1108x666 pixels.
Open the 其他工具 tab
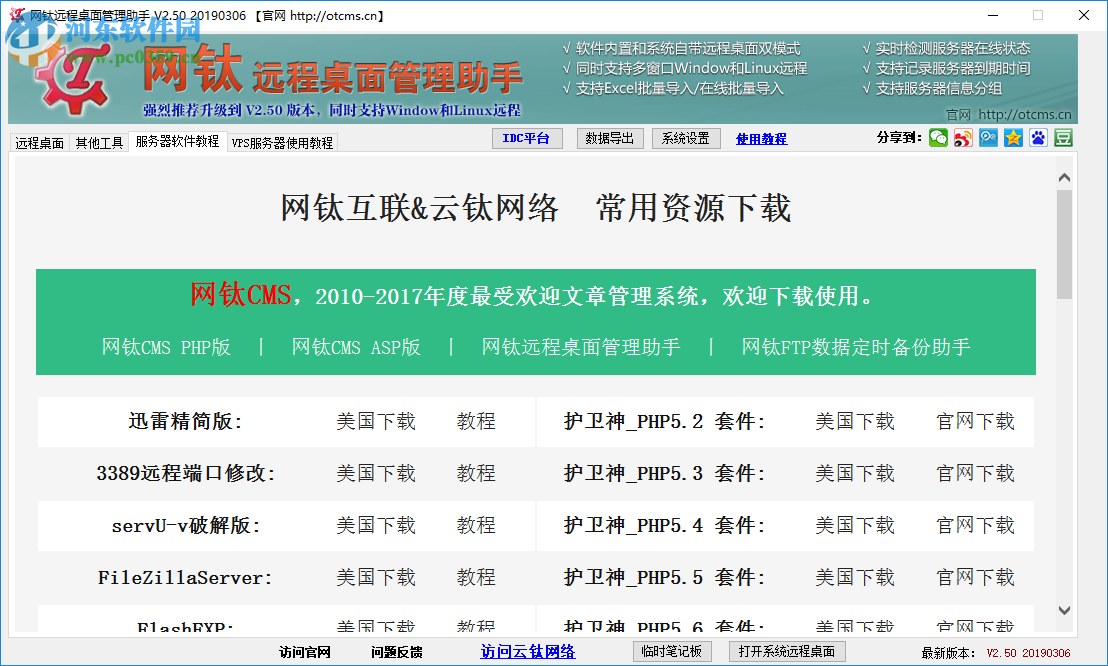pos(97,141)
